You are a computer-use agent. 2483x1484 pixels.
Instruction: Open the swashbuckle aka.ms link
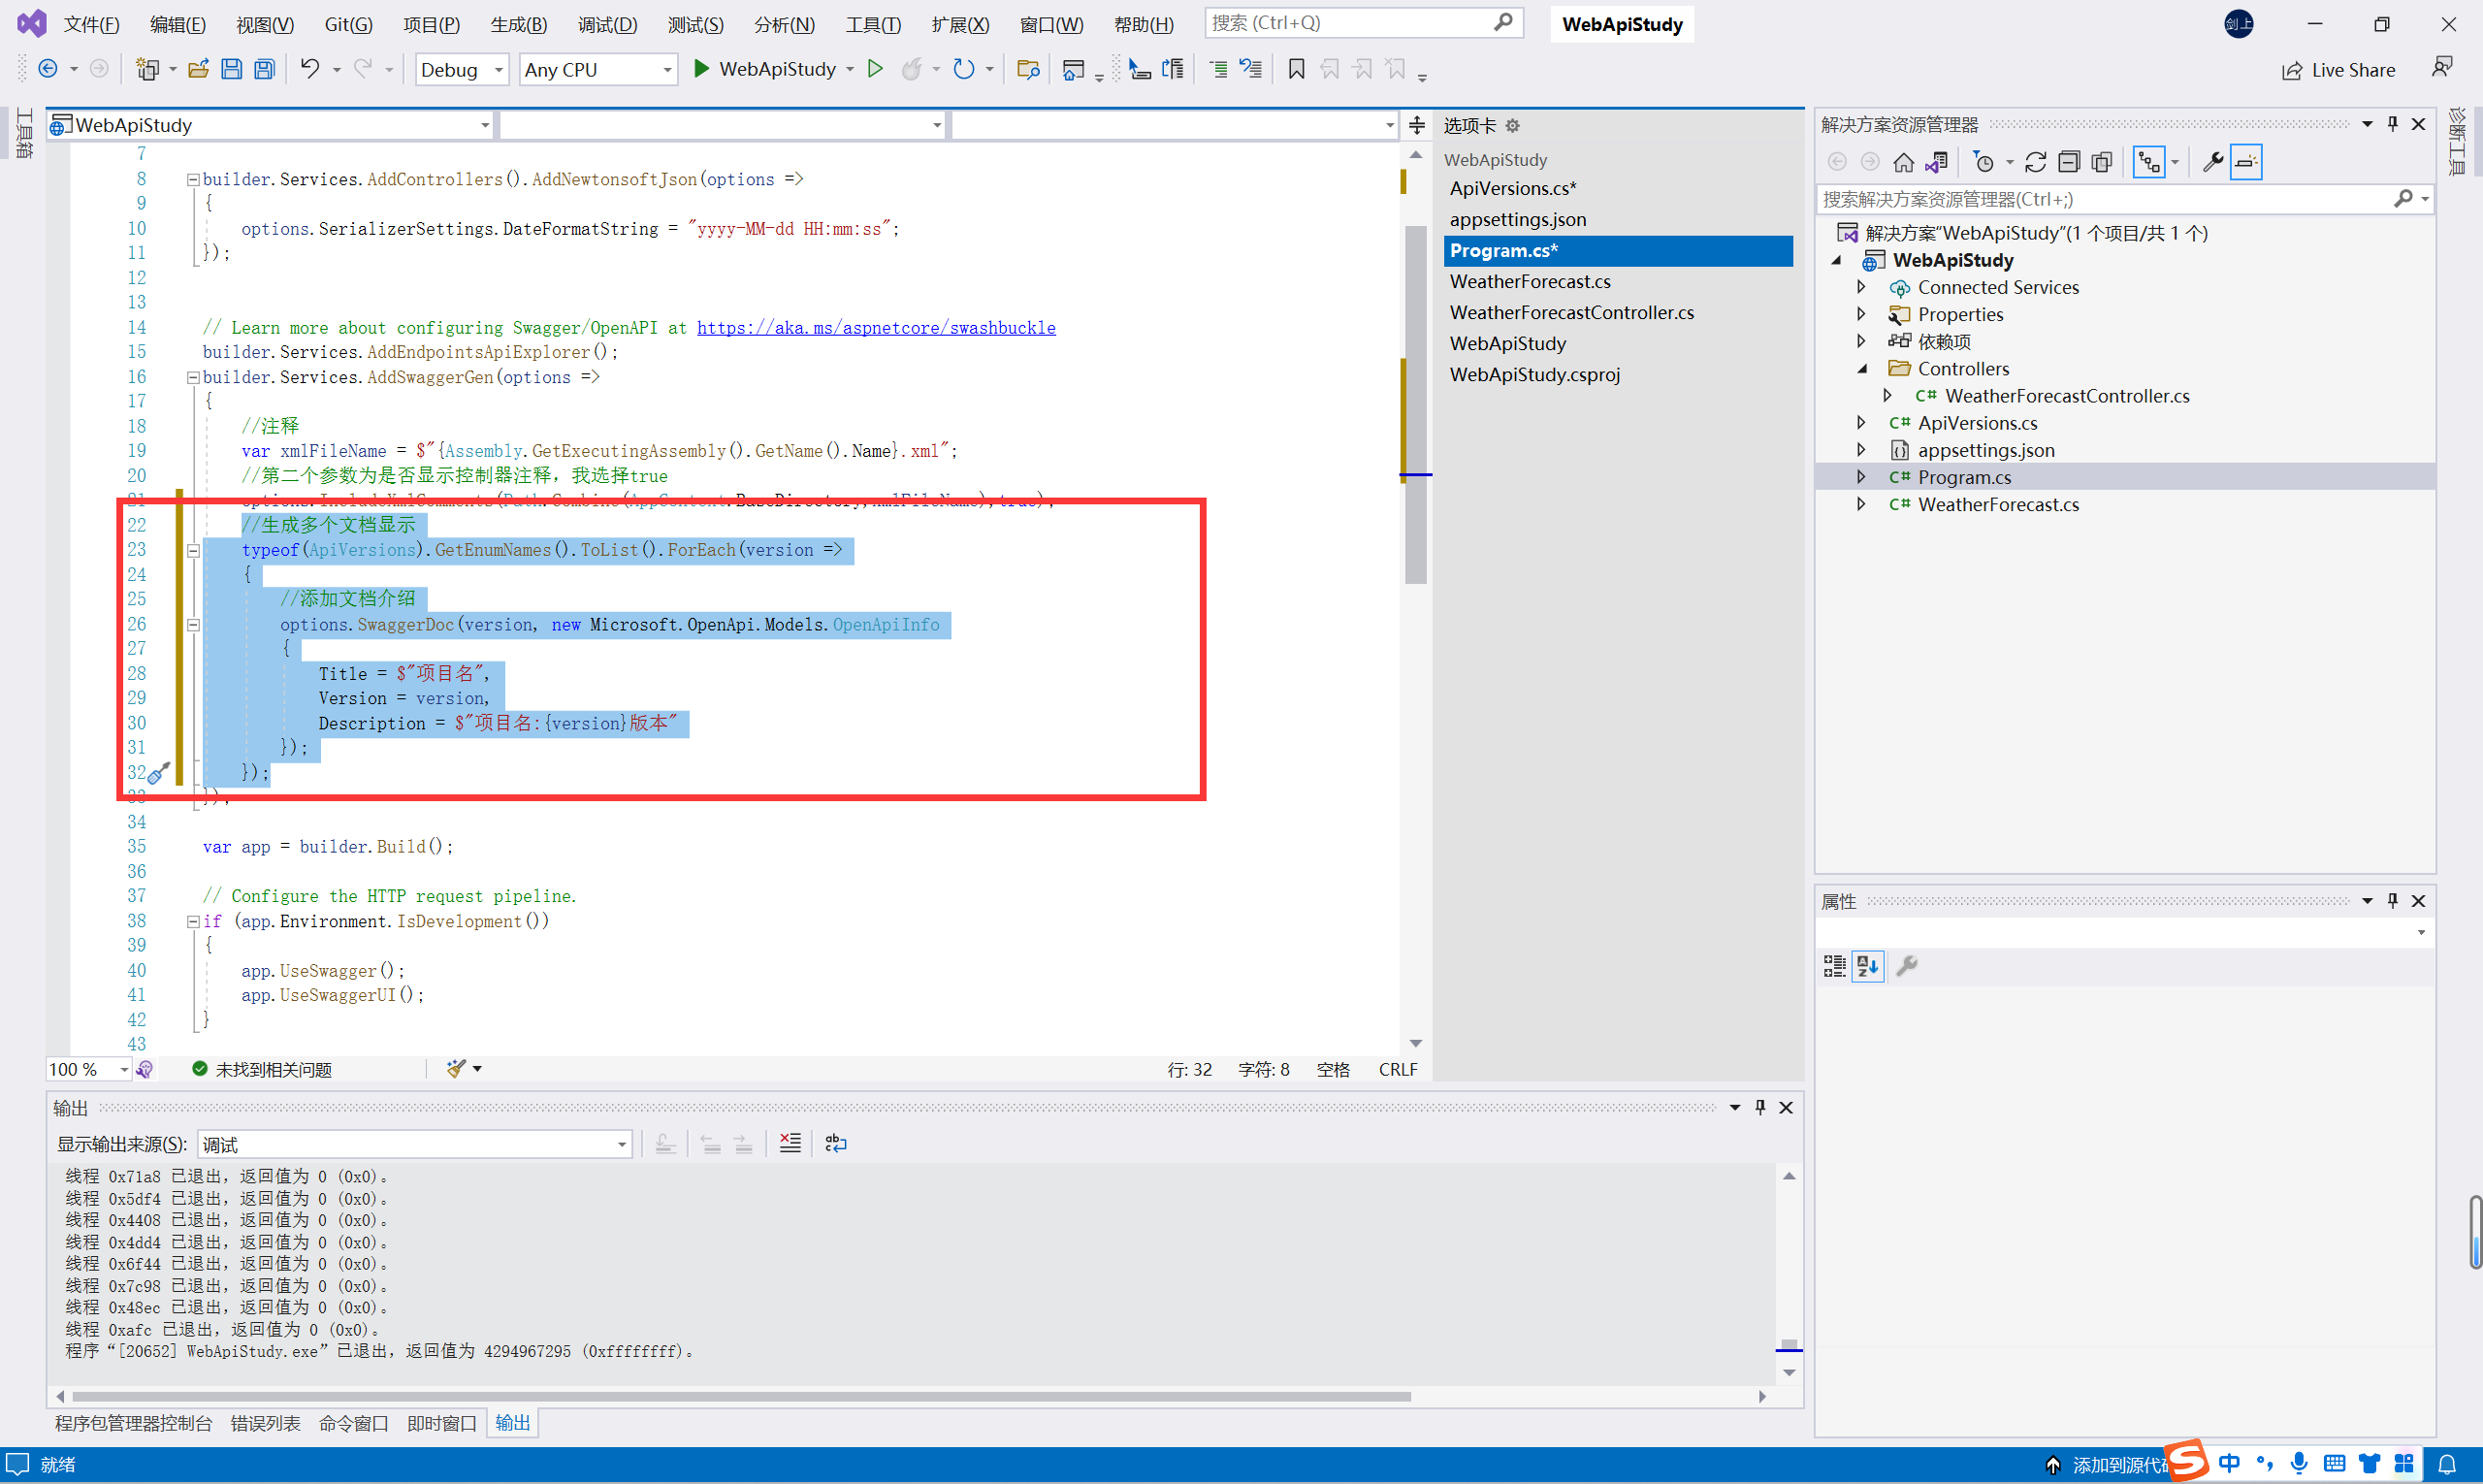tap(876, 328)
